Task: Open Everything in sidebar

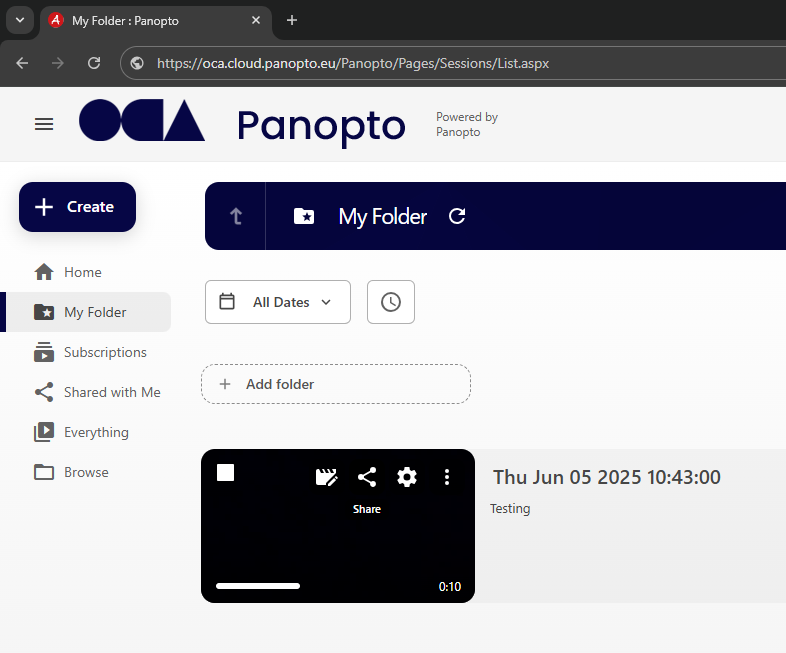Action: point(81,432)
